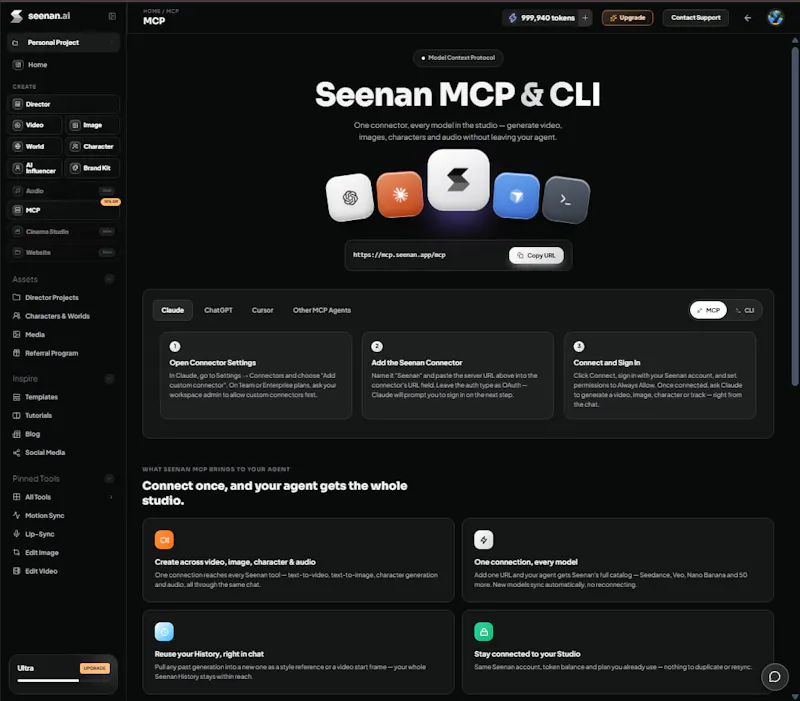Click the Connect and Sign In step card

tap(660, 375)
